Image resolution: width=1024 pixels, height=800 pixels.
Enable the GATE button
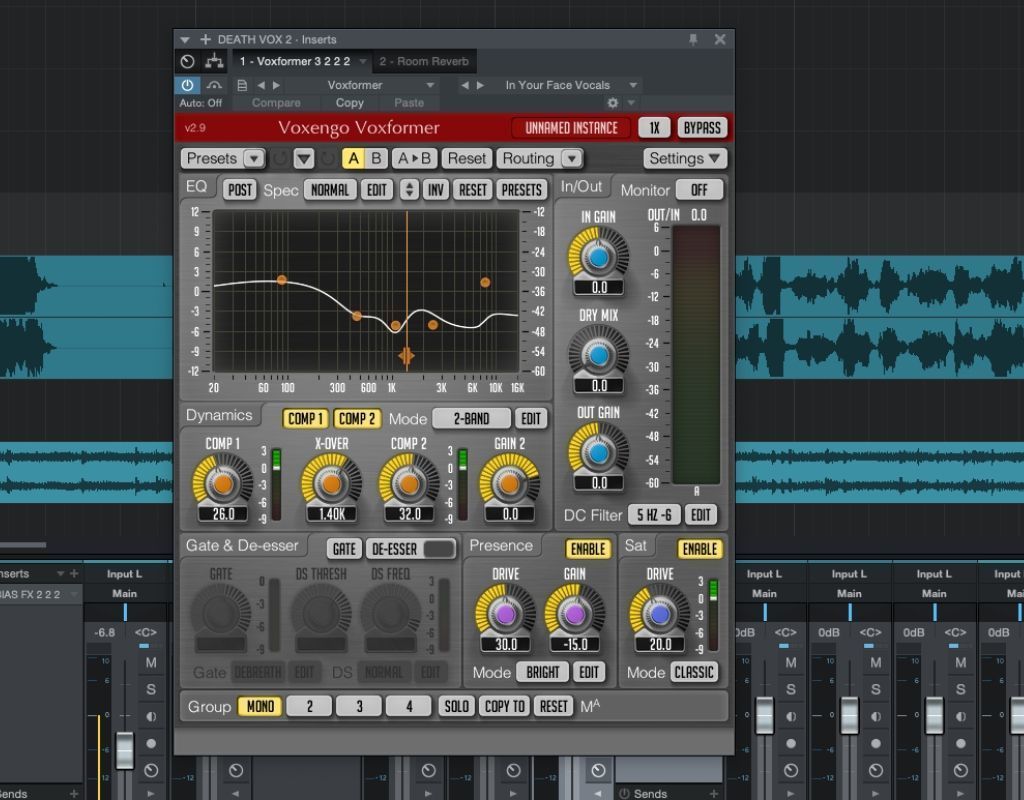tap(344, 549)
